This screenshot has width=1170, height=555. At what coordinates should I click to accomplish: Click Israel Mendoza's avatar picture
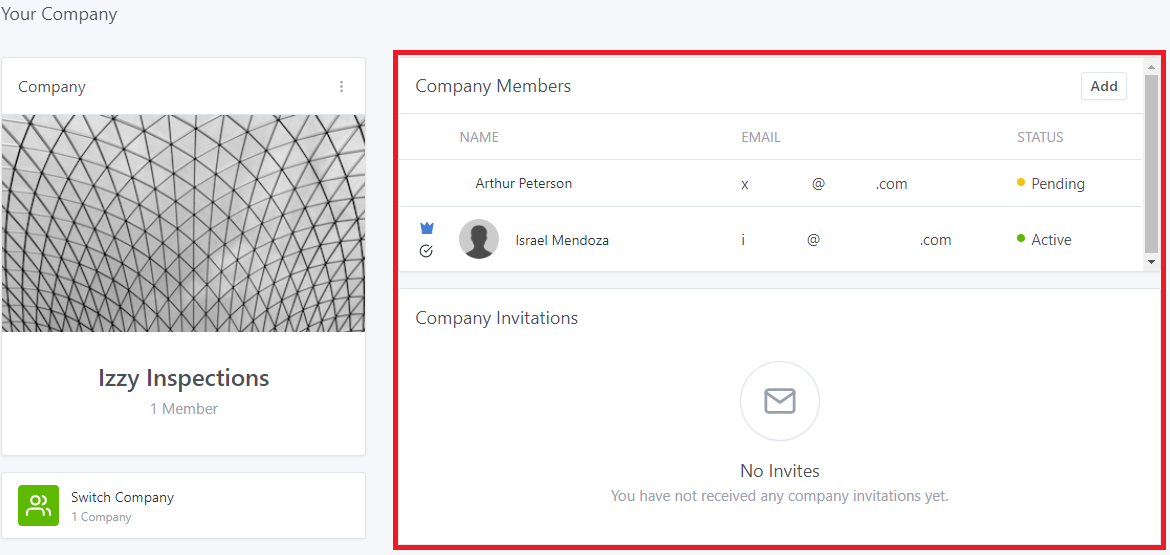(479, 239)
